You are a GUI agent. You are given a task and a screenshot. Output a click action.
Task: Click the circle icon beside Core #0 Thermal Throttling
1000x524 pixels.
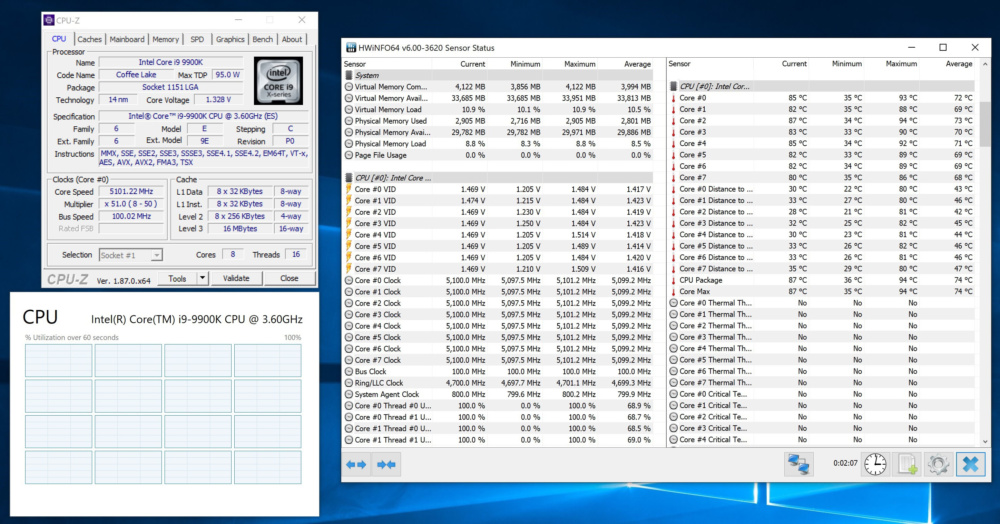pyautogui.click(x=673, y=303)
